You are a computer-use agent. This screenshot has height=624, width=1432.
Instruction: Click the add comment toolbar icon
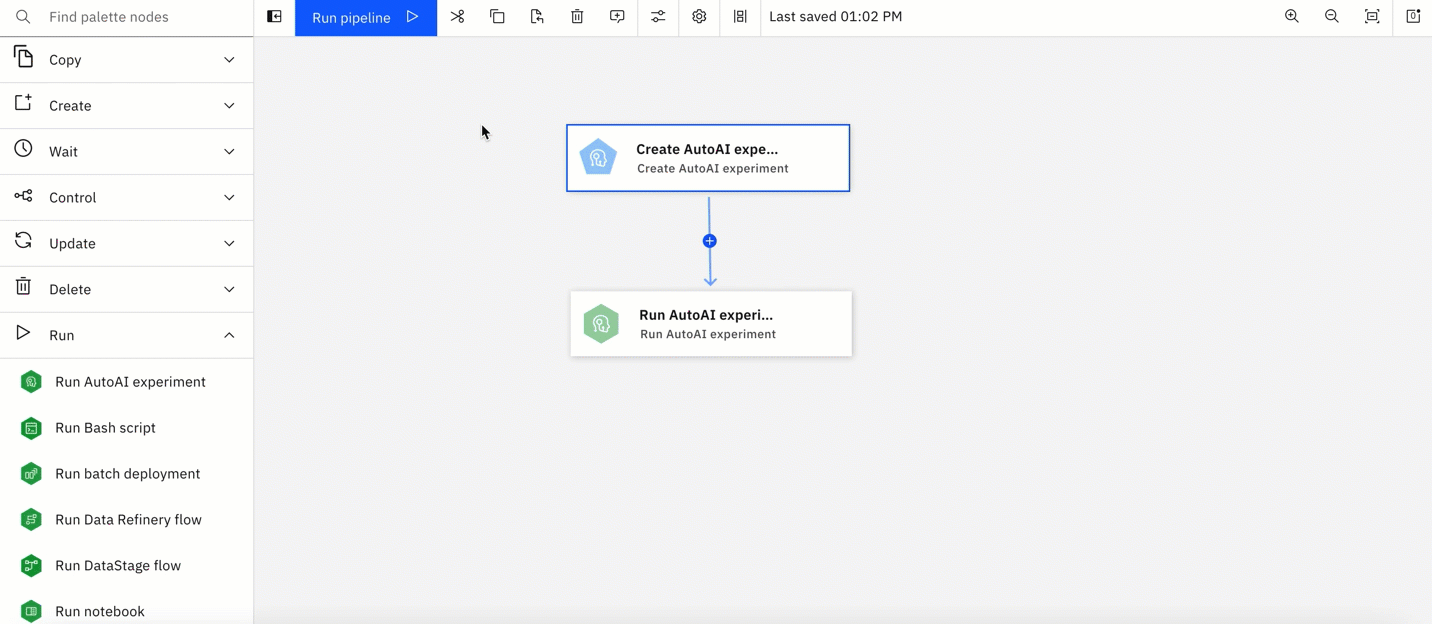coord(617,17)
